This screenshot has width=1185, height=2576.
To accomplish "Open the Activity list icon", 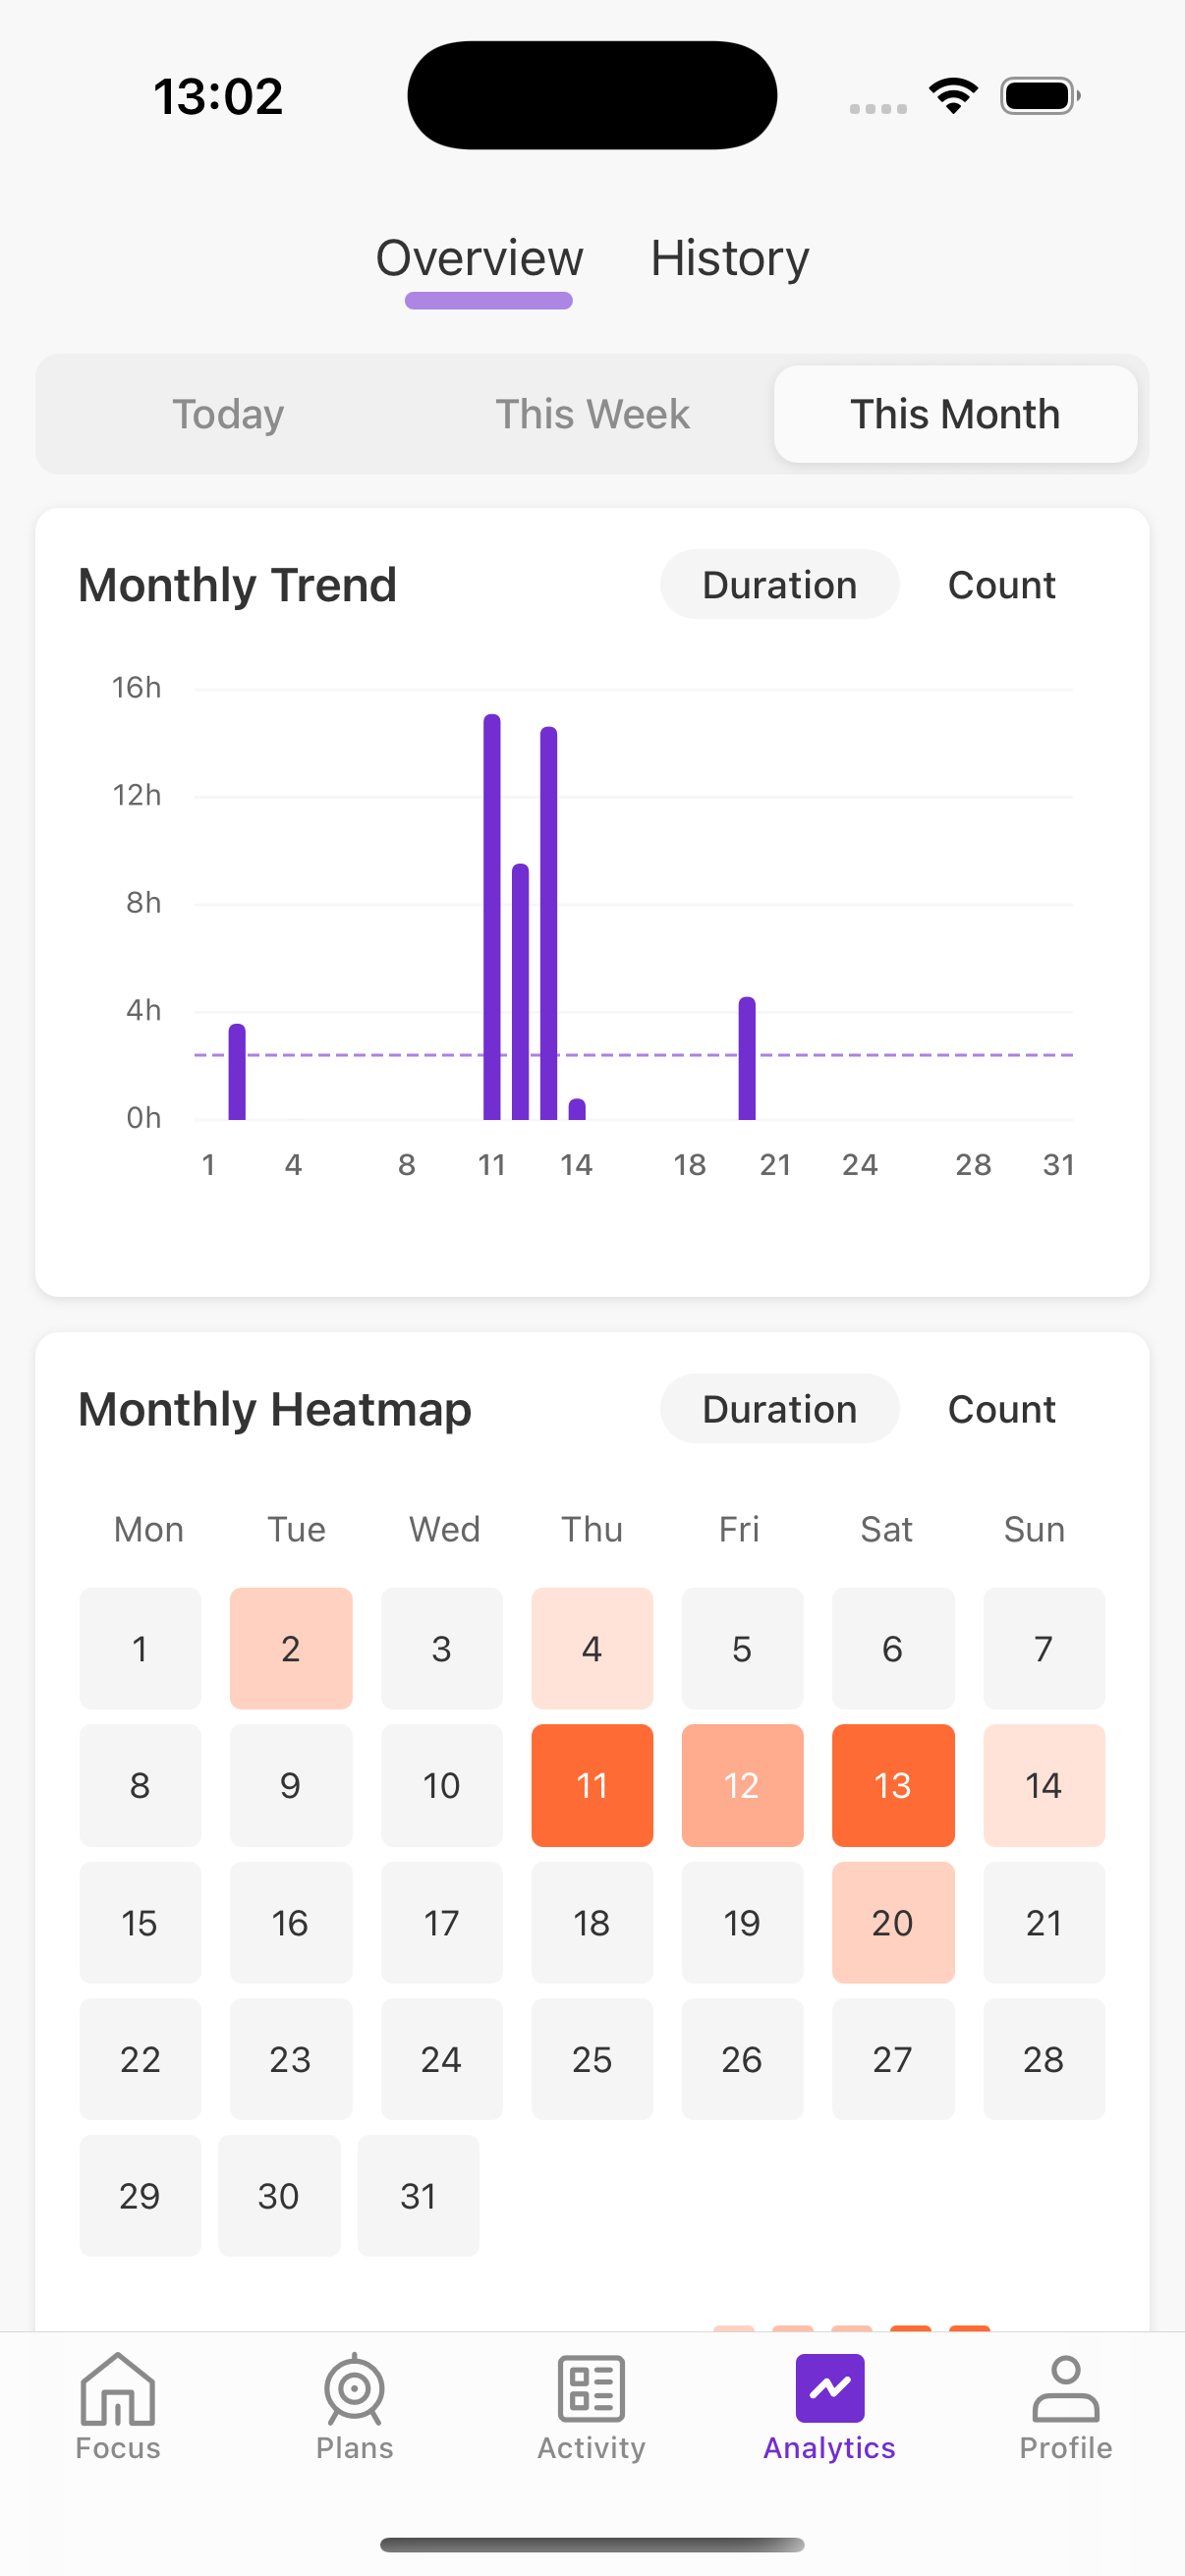I will 591,2390.
